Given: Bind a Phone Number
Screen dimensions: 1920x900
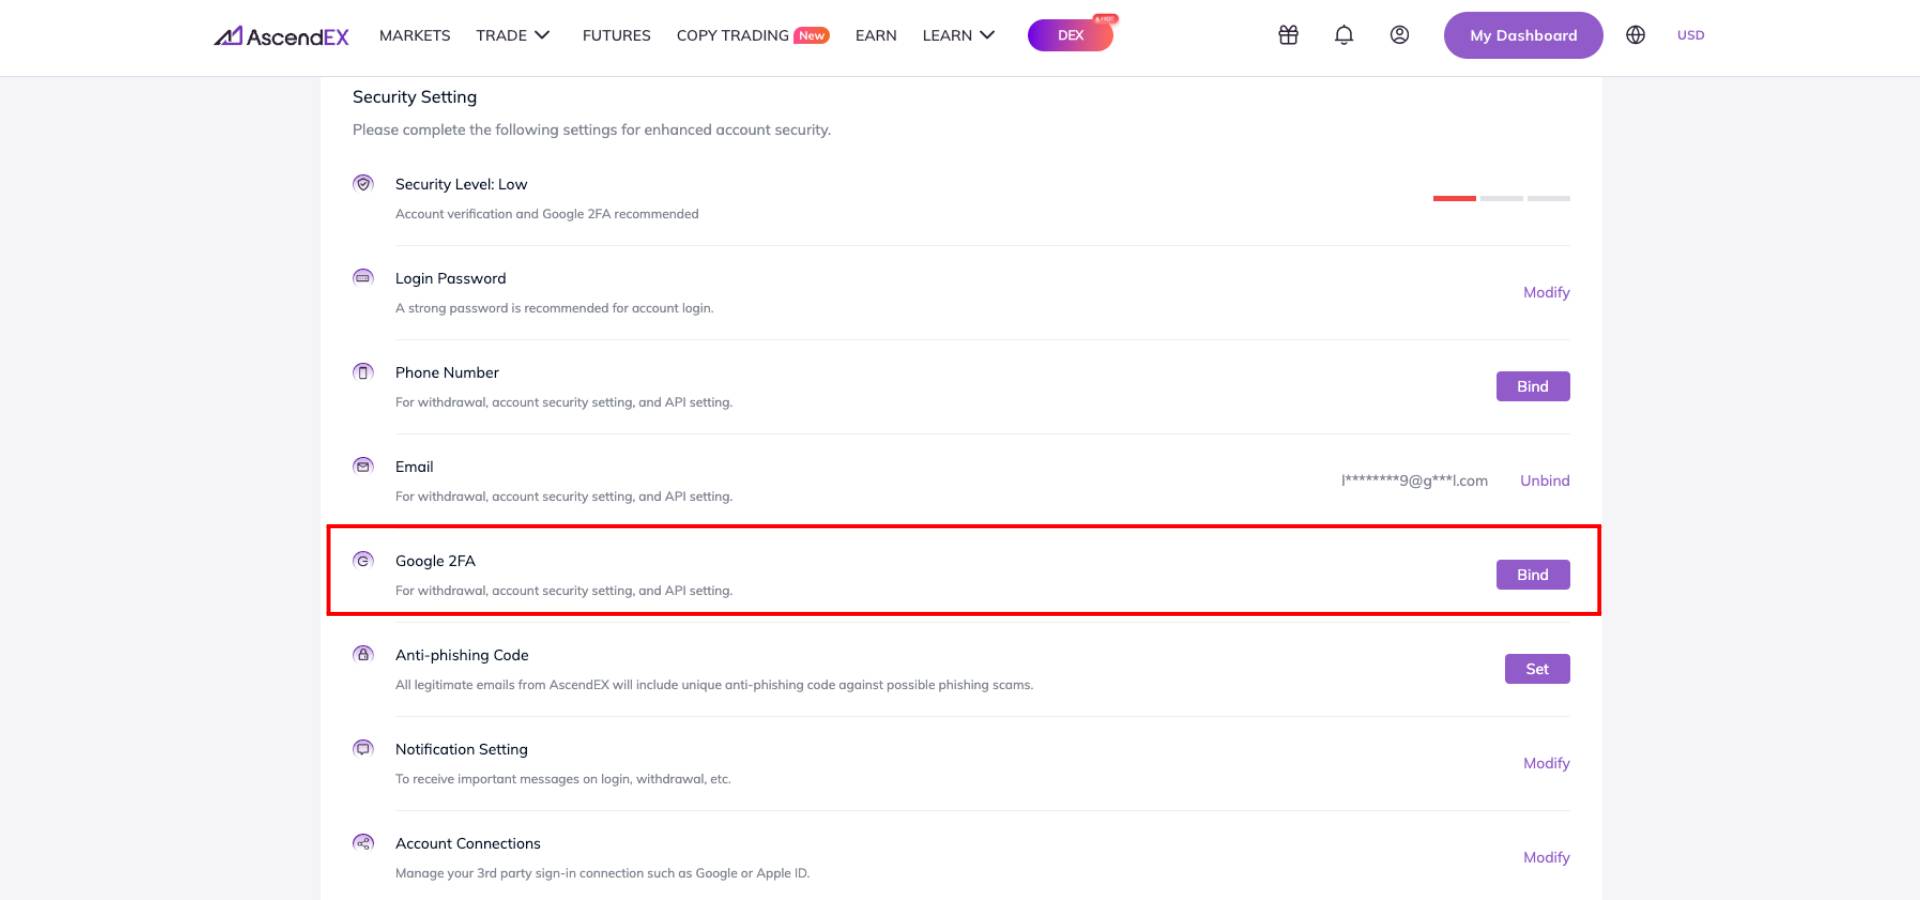Looking at the screenshot, I should pos(1533,386).
